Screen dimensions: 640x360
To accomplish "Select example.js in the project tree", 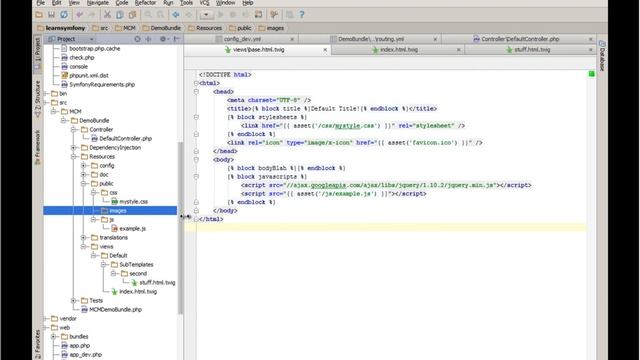I will (x=133, y=229).
